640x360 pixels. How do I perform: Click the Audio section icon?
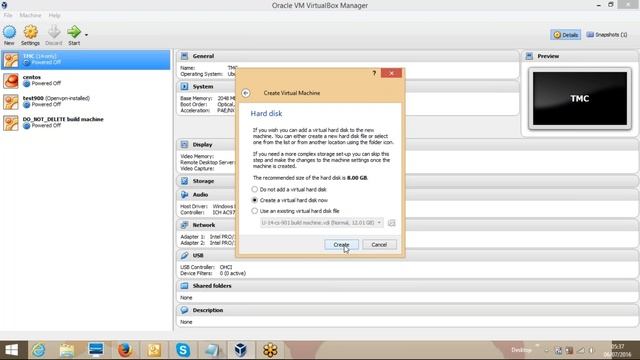point(184,195)
